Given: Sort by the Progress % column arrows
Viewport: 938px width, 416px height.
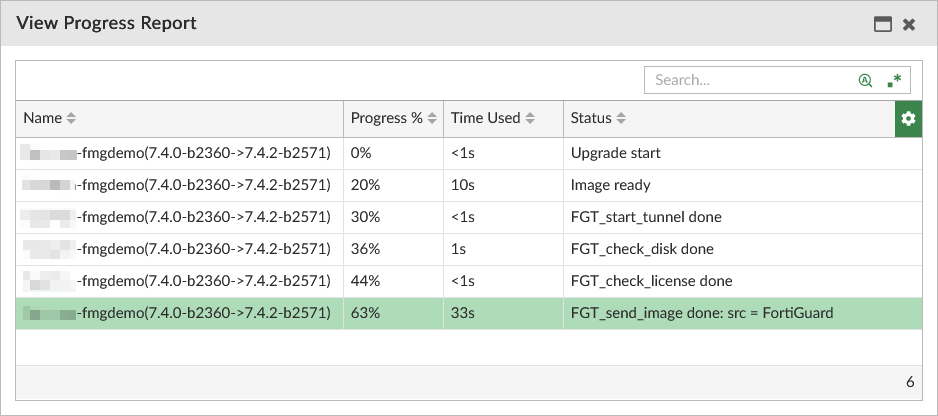Looking at the screenshot, I should point(432,119).
